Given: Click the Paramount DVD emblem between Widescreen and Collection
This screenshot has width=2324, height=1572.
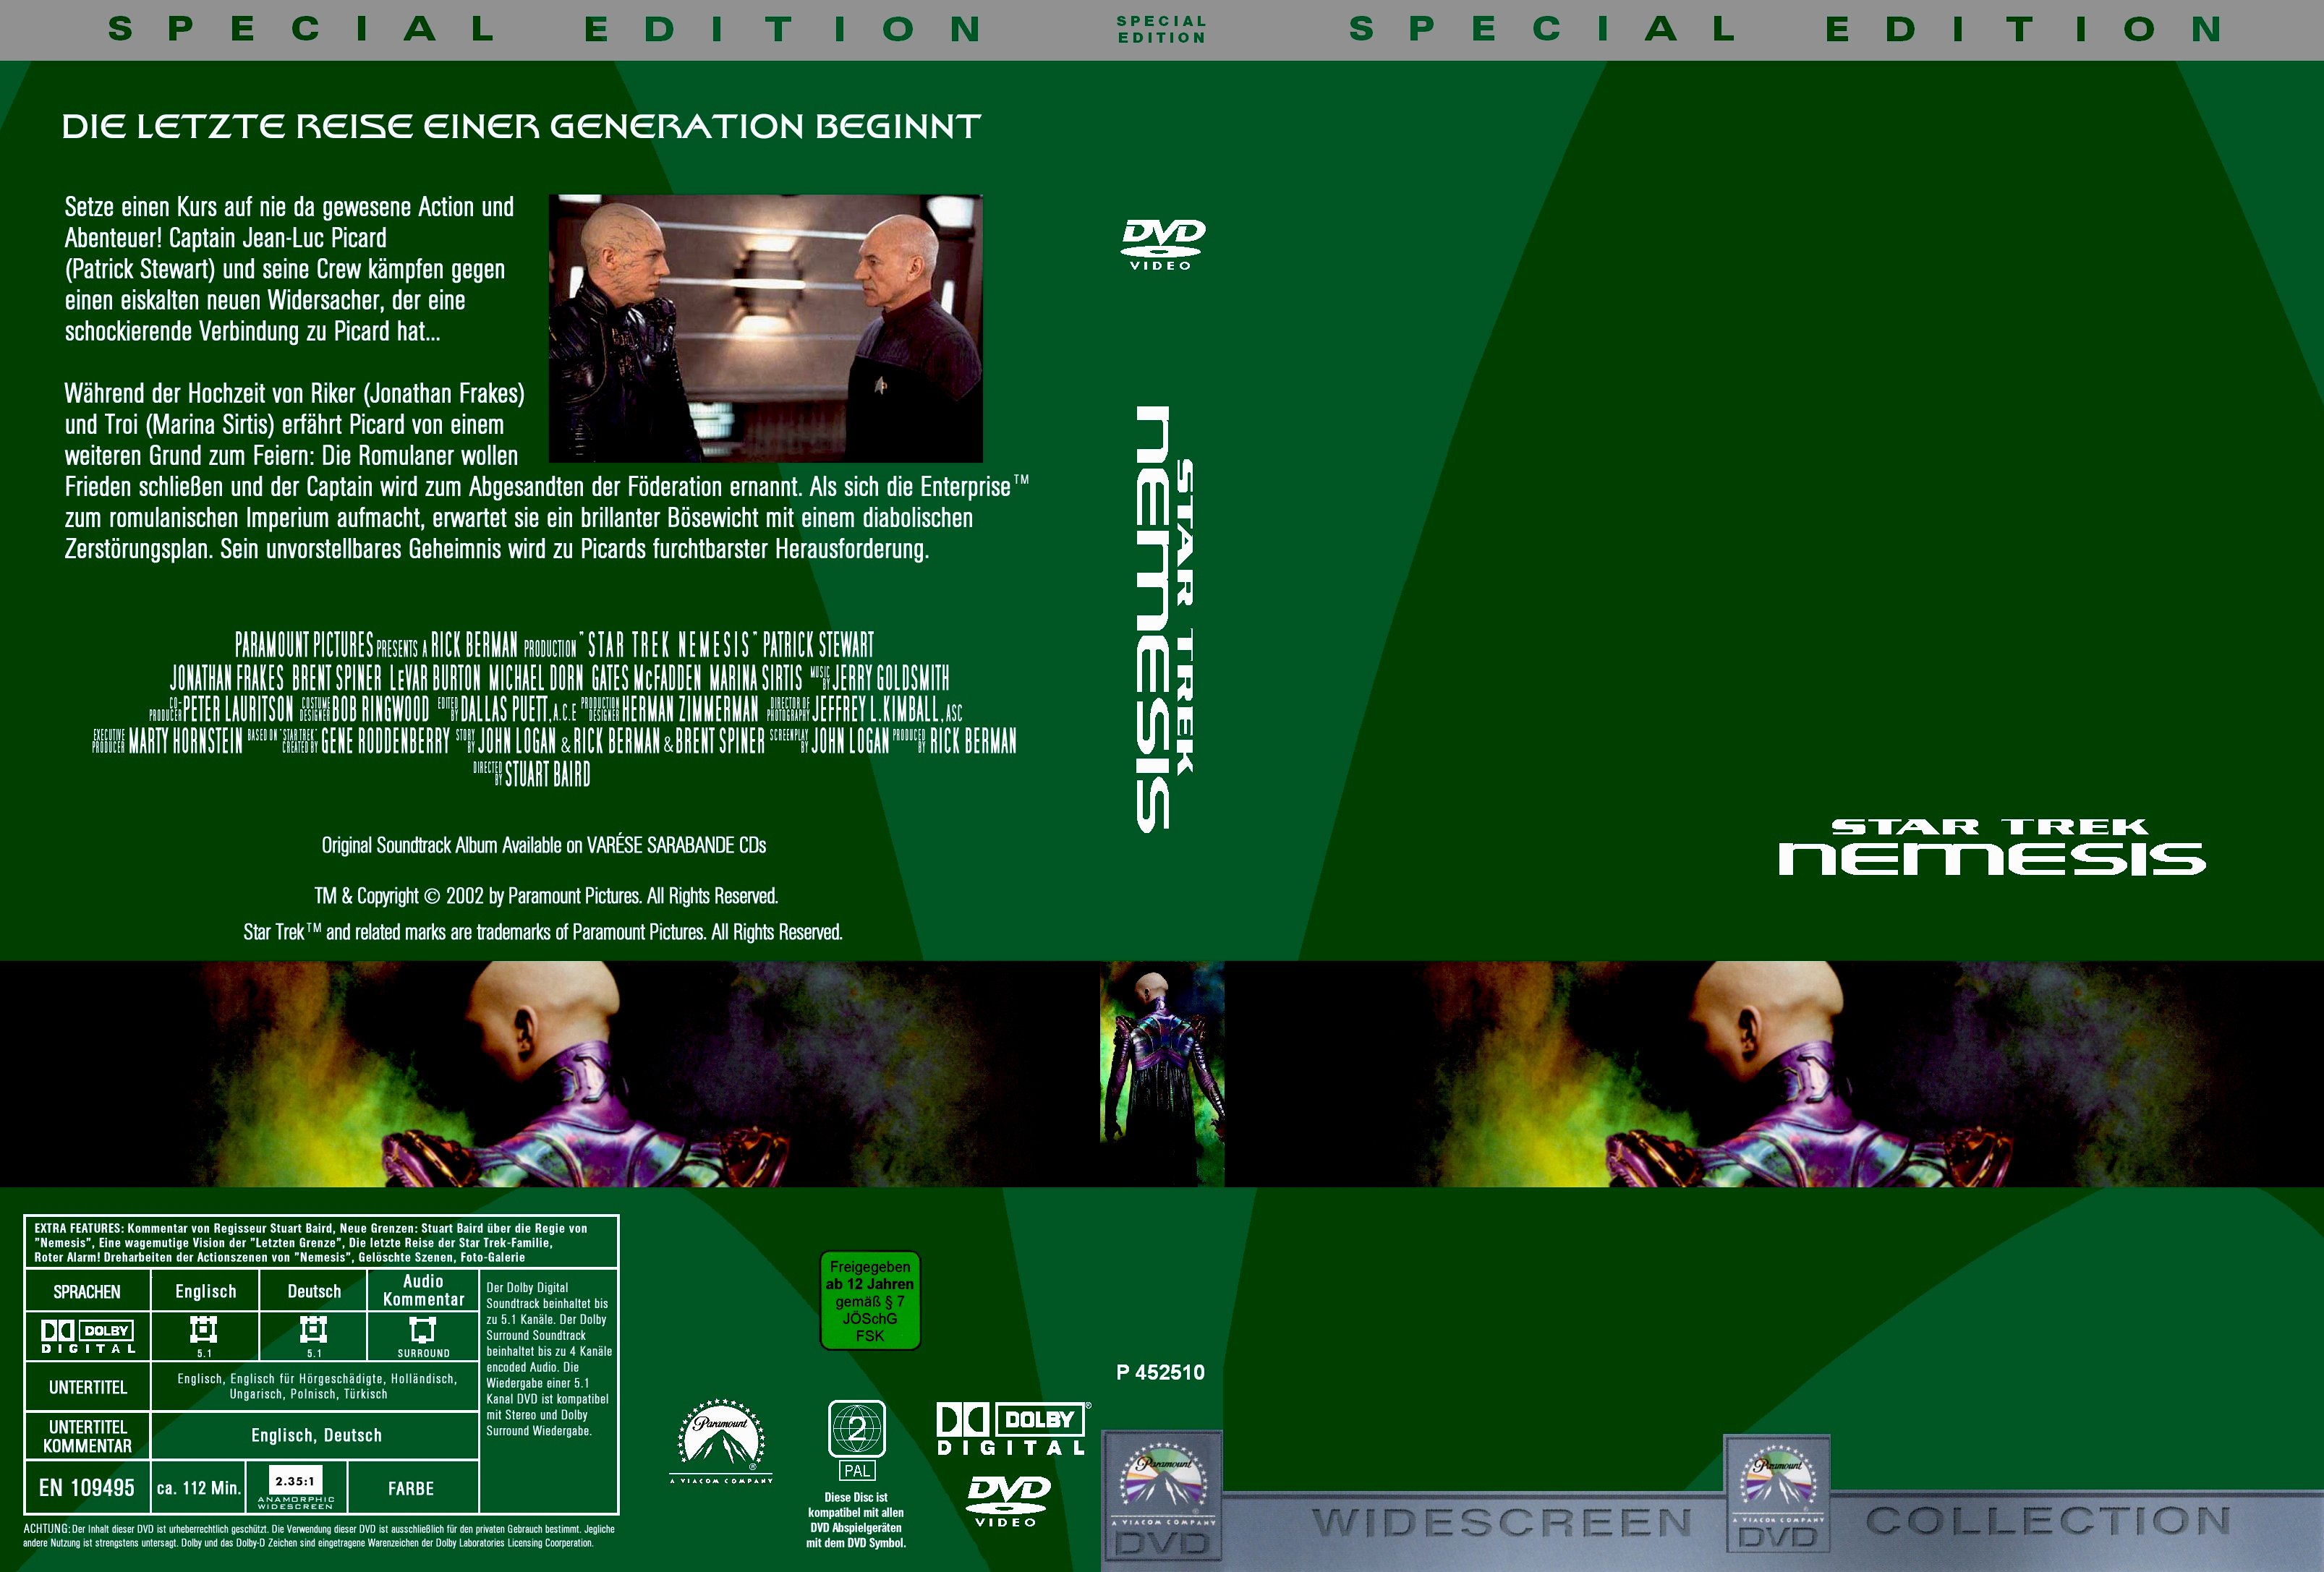Looking at the screenshot, I should tap(1778, 1494).
